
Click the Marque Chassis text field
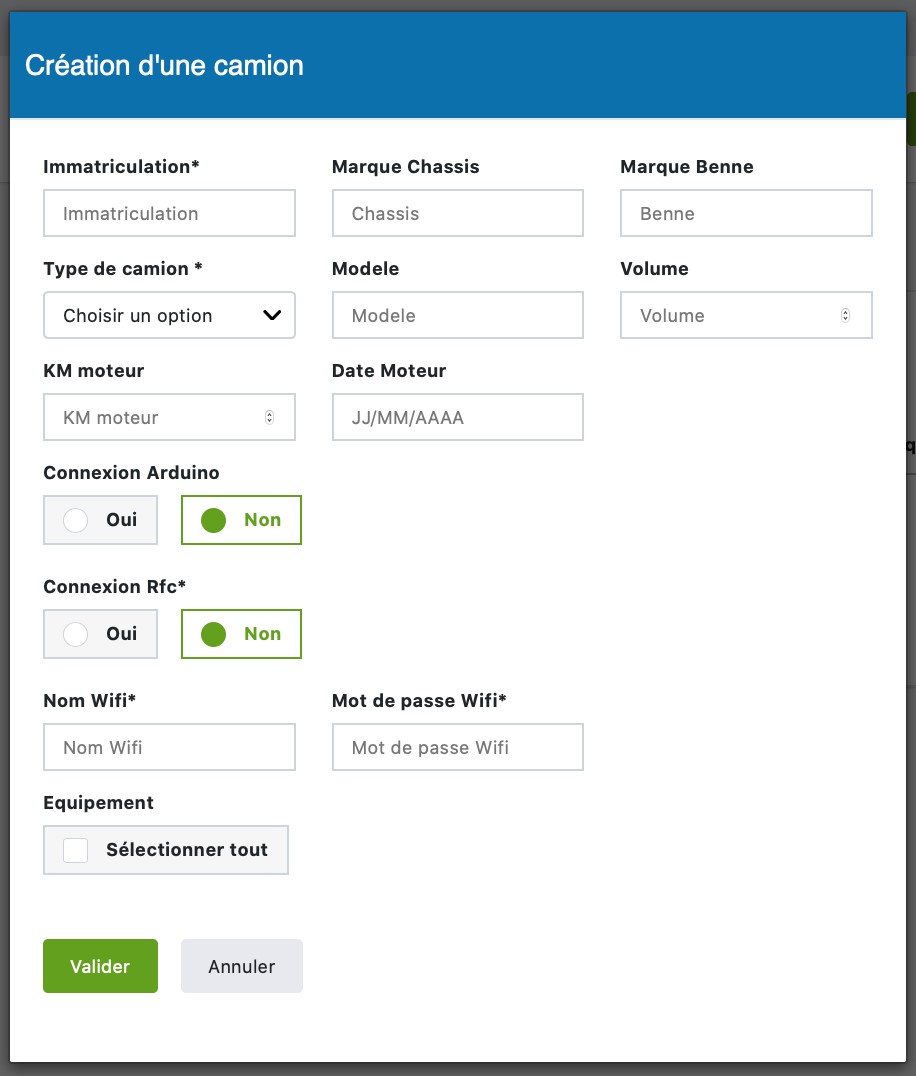[457, 213]
